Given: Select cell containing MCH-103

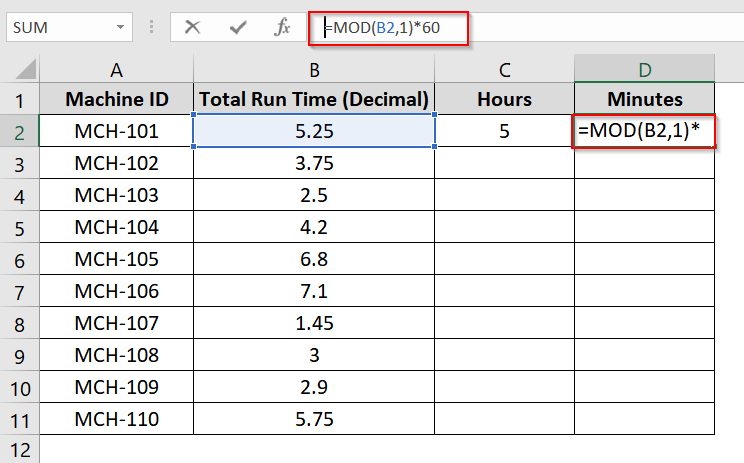Looking at the screenshot, I should point(117,195).
